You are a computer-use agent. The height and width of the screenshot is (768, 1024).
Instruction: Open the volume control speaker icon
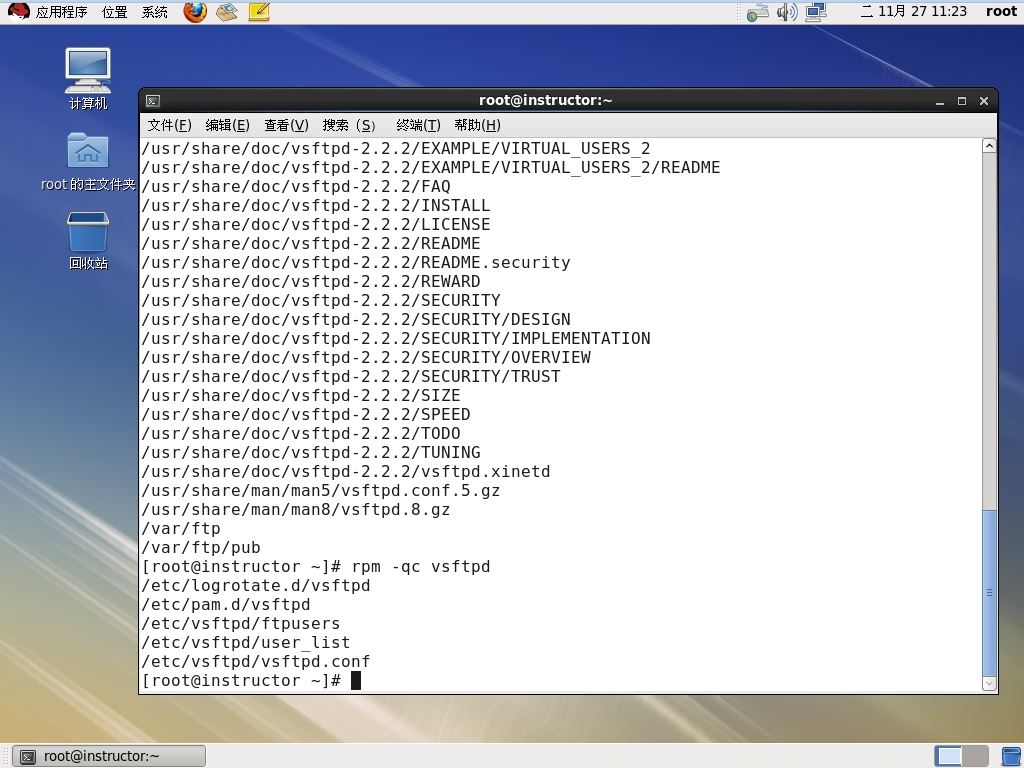(x=787, y=12)
